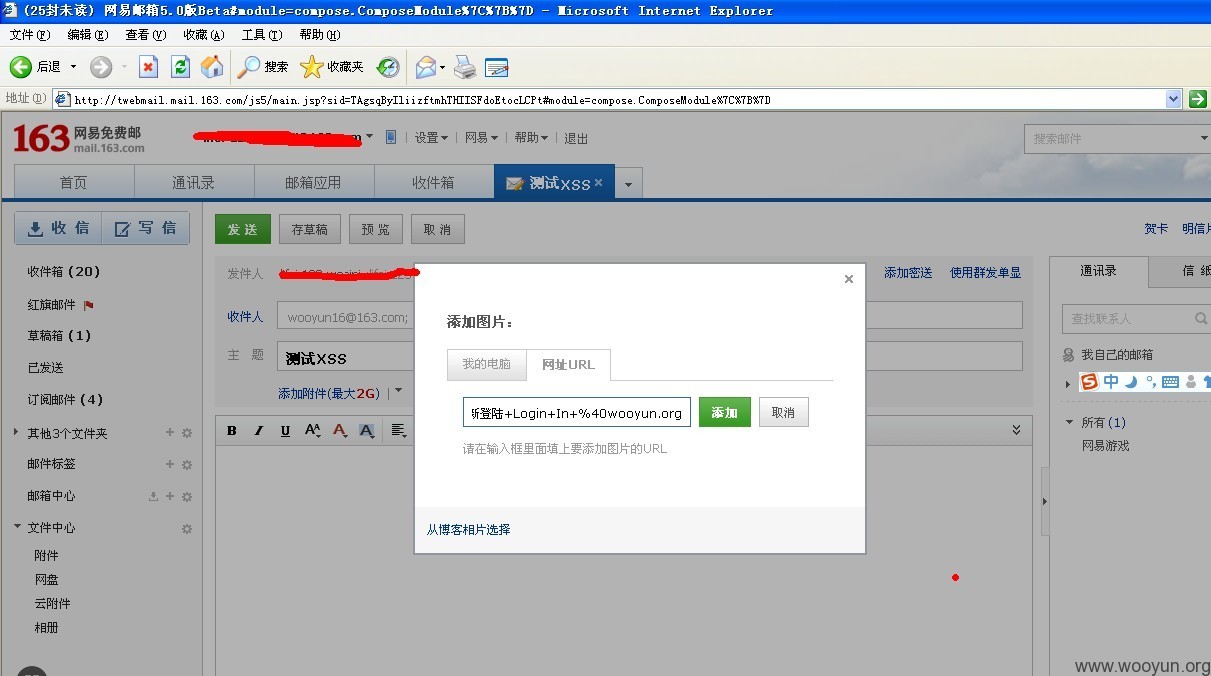Click the 添加密送 link
The width and height of the screenshot is (1211, 676).
(x=908, y=272)
